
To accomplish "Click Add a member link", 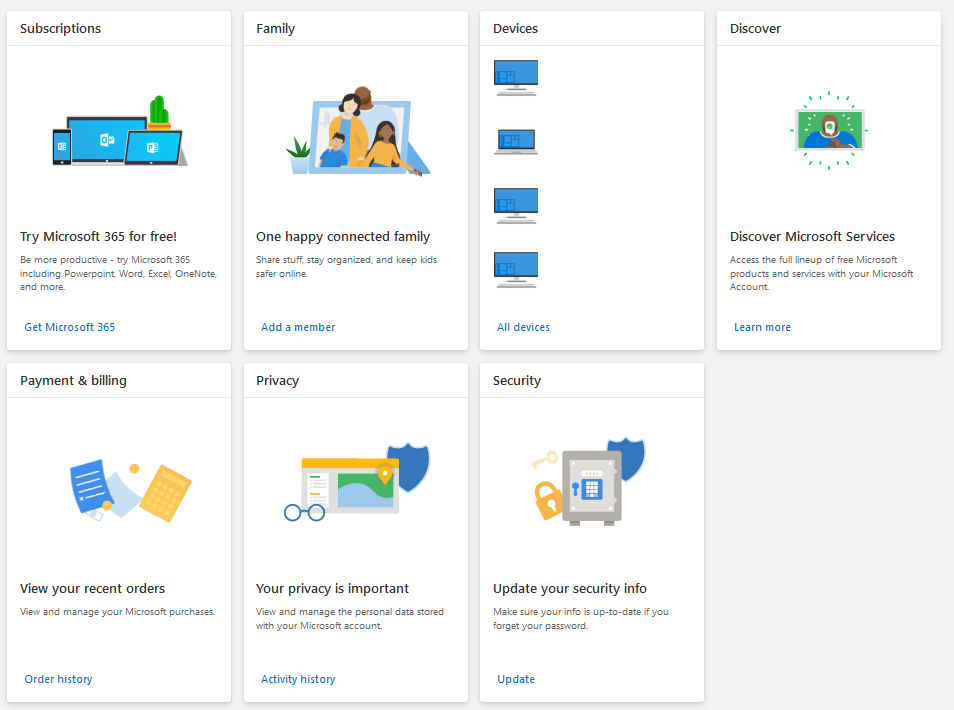I will coord(298,327).
